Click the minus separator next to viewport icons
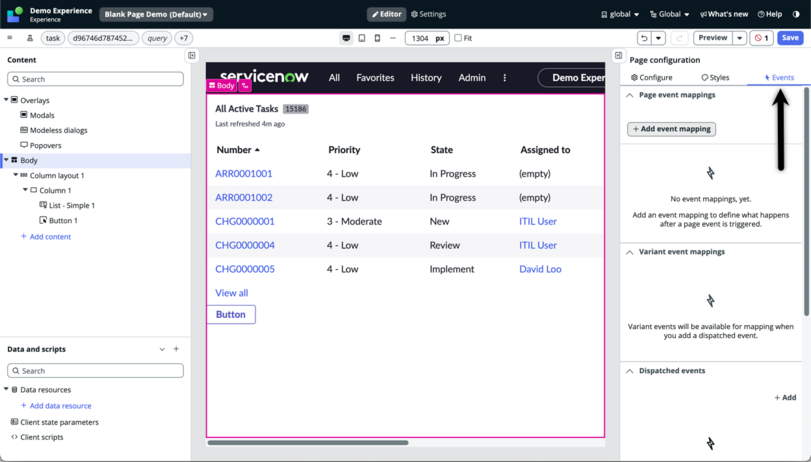 (393, 38)
